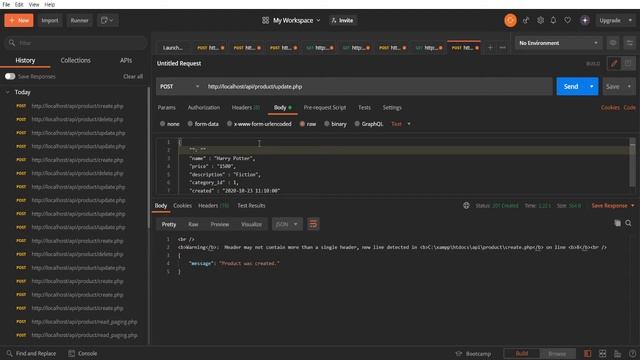Select the none body type radio
The height and width of the screenshot is (360, 640).
[162, 124]
